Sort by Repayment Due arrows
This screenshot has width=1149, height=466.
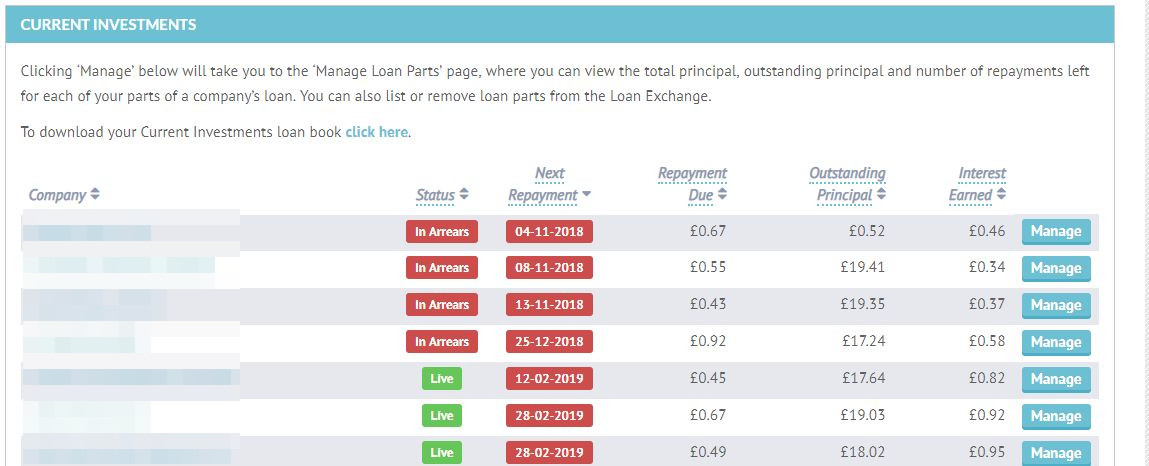(723, 195)
